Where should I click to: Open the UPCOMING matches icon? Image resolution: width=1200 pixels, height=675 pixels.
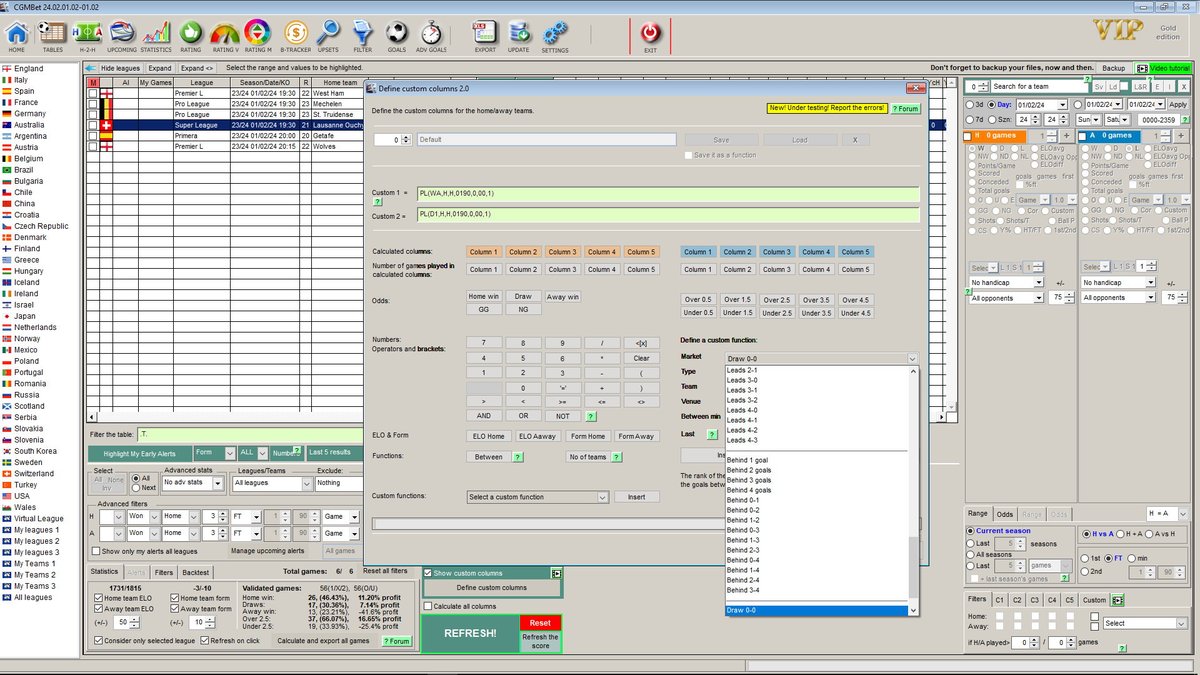tap(122, 36)
